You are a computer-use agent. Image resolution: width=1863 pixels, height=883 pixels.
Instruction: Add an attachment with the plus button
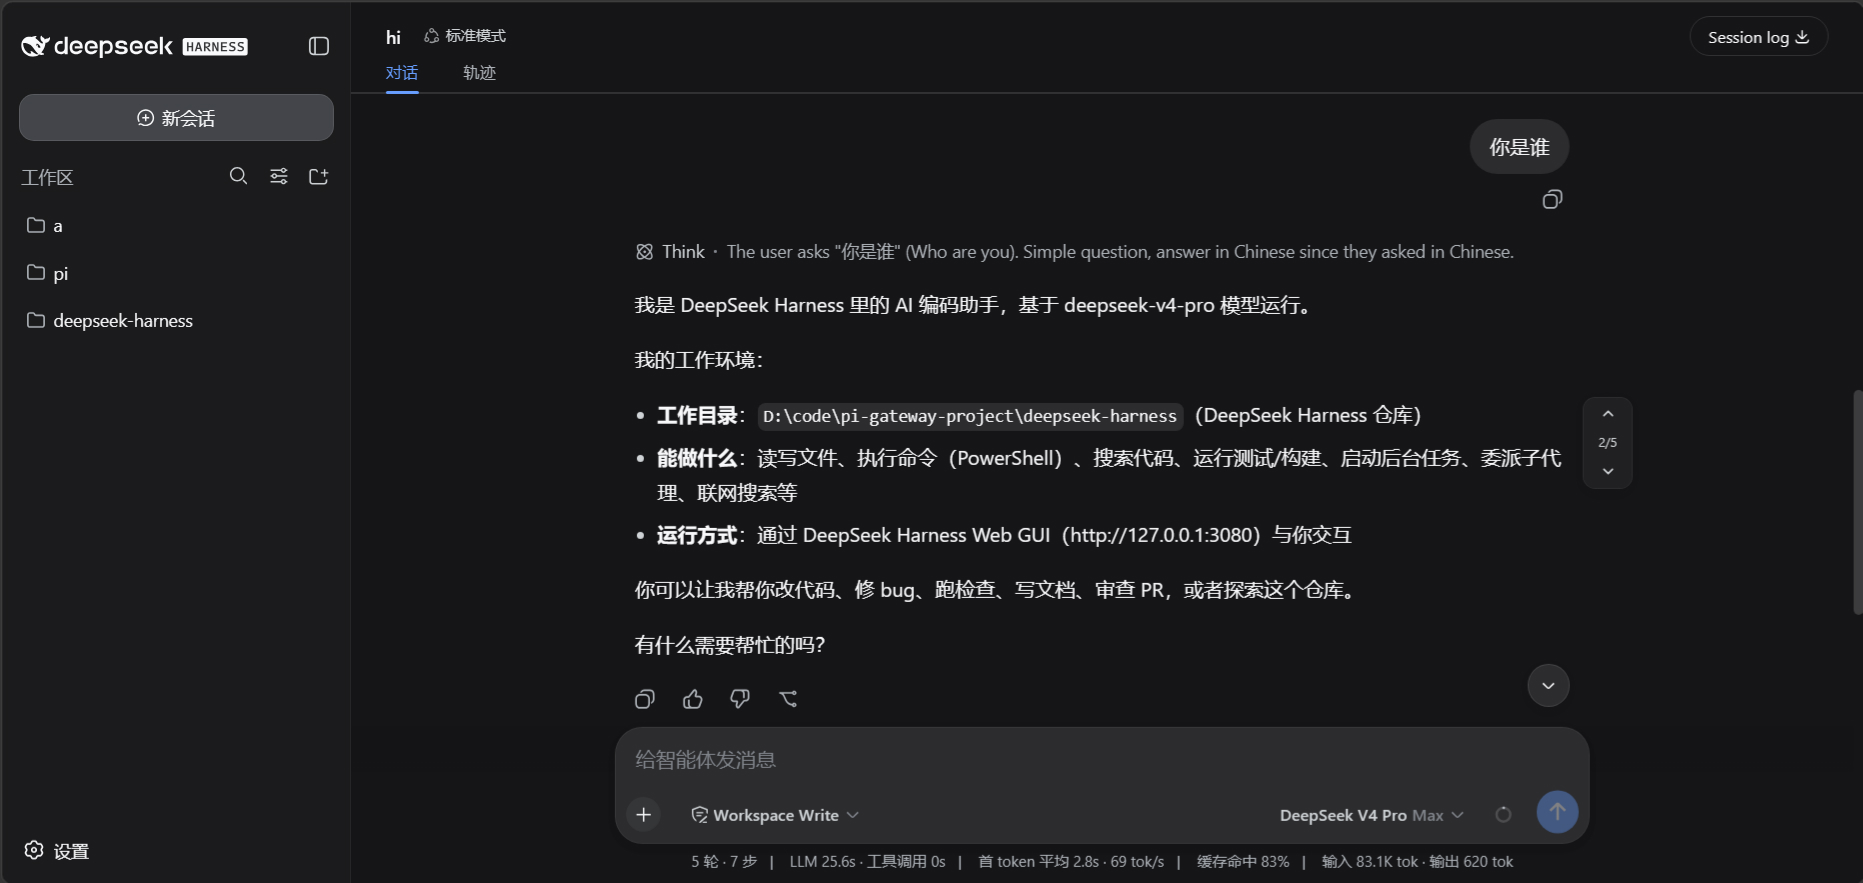[644, 815]
